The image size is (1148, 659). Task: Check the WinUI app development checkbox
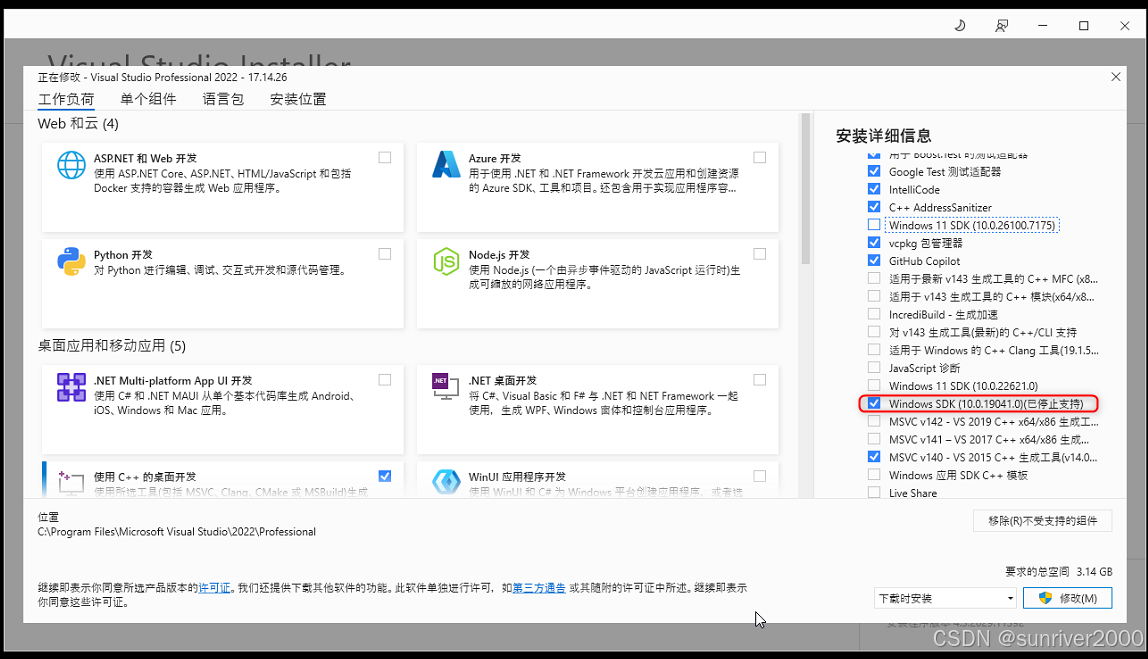[760, 476]
